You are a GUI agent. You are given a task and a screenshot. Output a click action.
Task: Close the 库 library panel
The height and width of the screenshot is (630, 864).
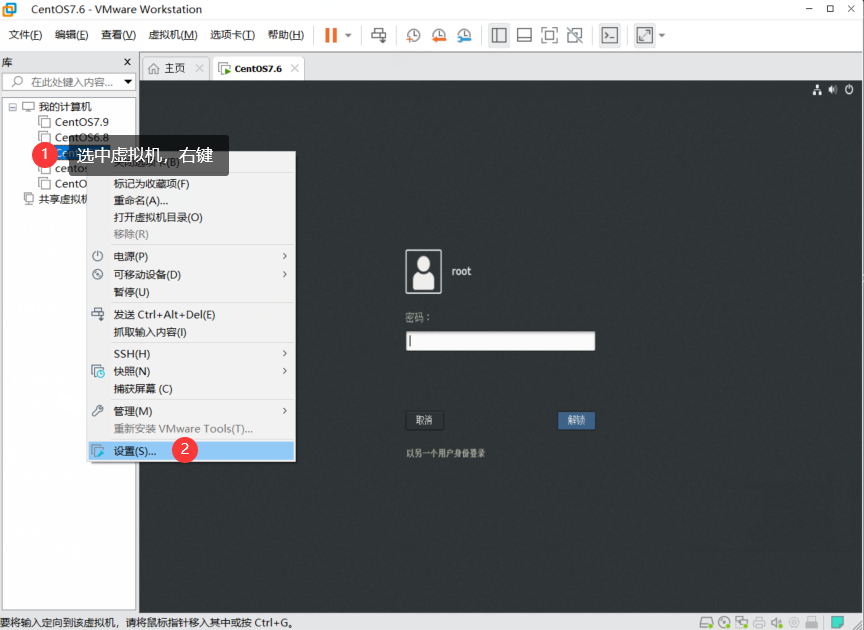point(127,62)
